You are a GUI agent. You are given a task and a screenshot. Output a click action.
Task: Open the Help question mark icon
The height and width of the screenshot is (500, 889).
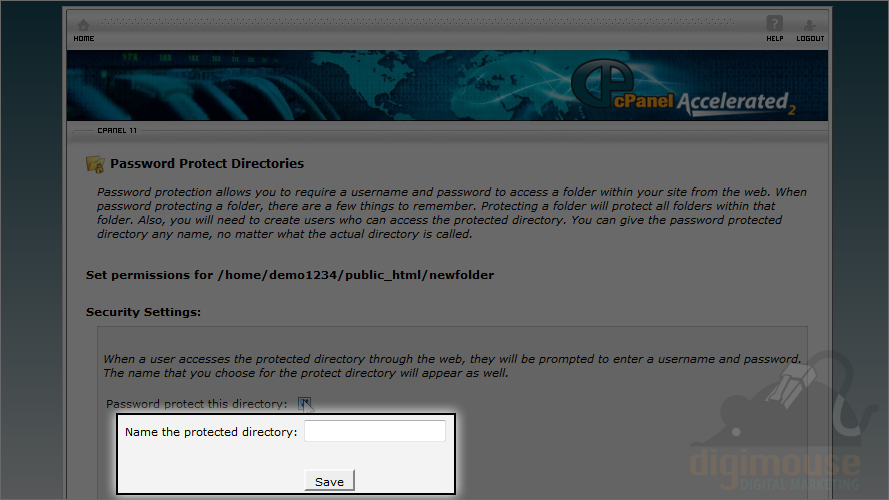pos(774,24)
